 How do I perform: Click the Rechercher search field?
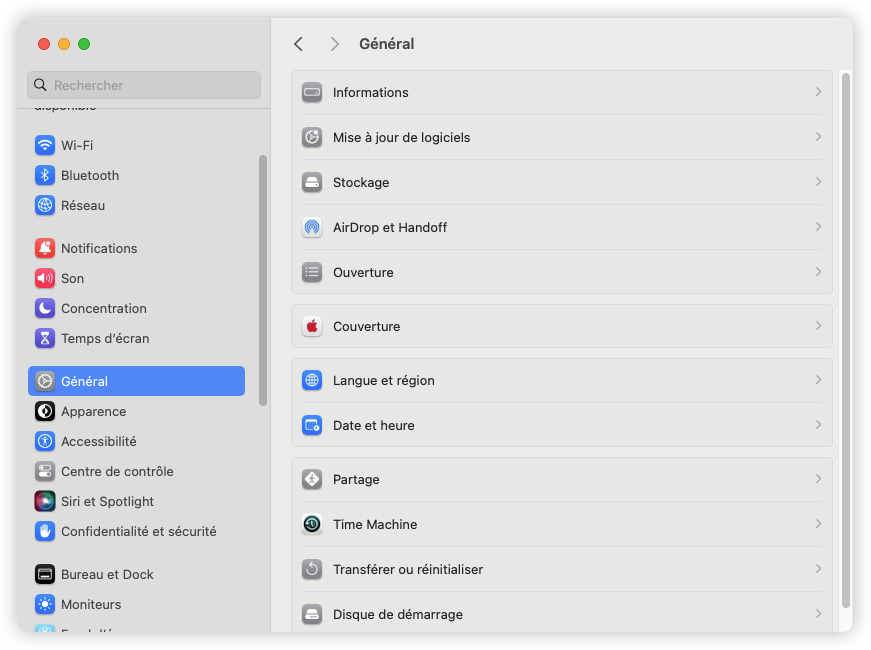pyautogui.click(x=144, y=85)
